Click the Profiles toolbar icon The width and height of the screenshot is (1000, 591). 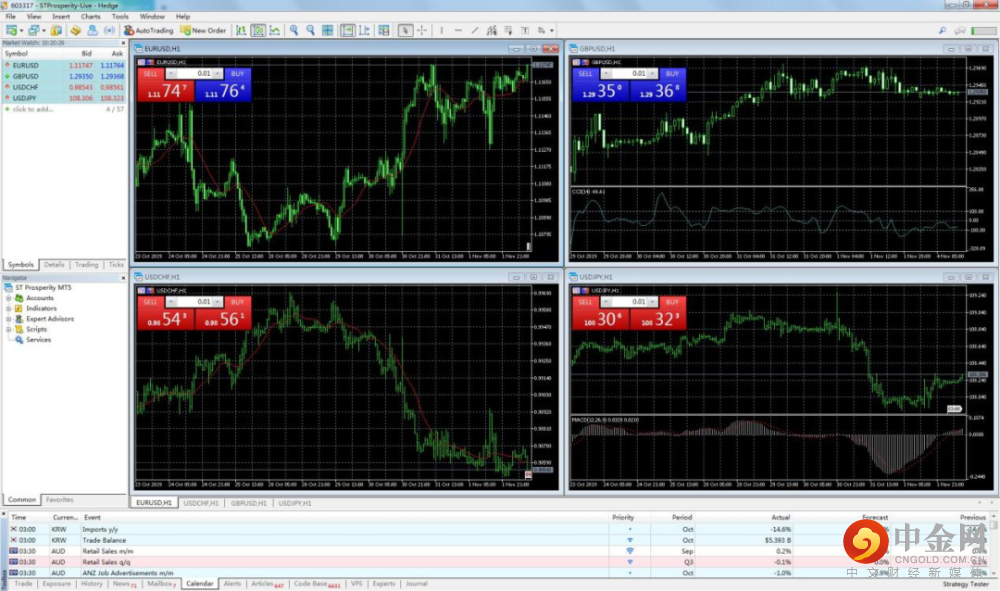tap(33, 30)
